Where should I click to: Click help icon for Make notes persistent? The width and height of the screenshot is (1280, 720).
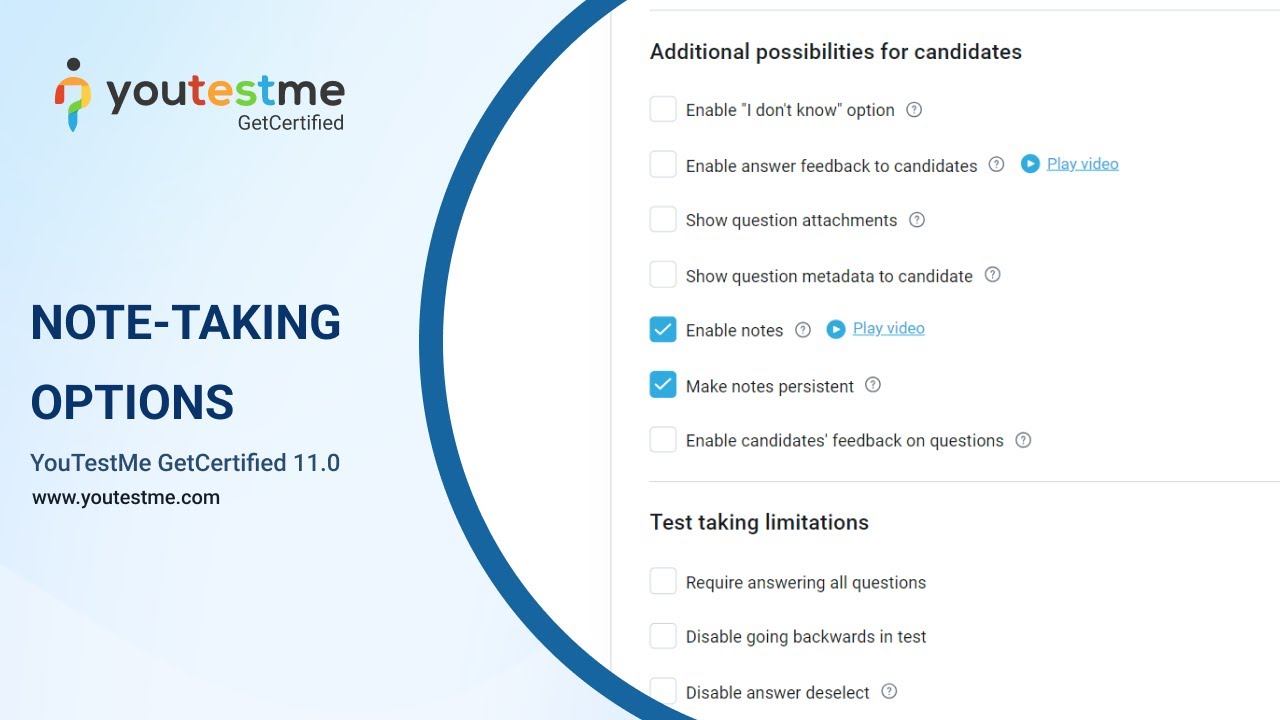(x=873, y=385)
